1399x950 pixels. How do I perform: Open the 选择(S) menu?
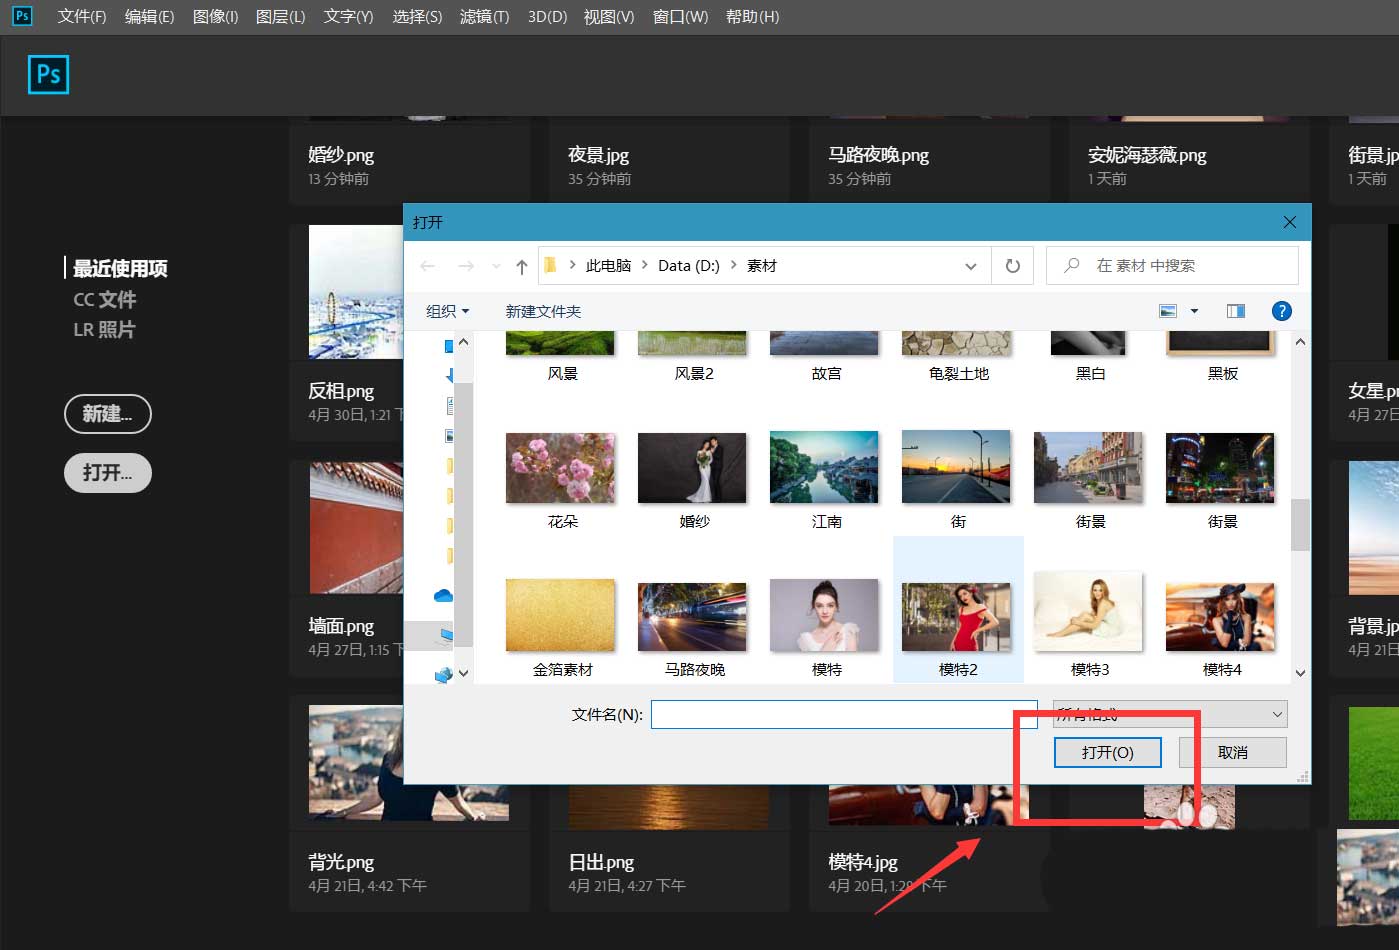(417, 17)
